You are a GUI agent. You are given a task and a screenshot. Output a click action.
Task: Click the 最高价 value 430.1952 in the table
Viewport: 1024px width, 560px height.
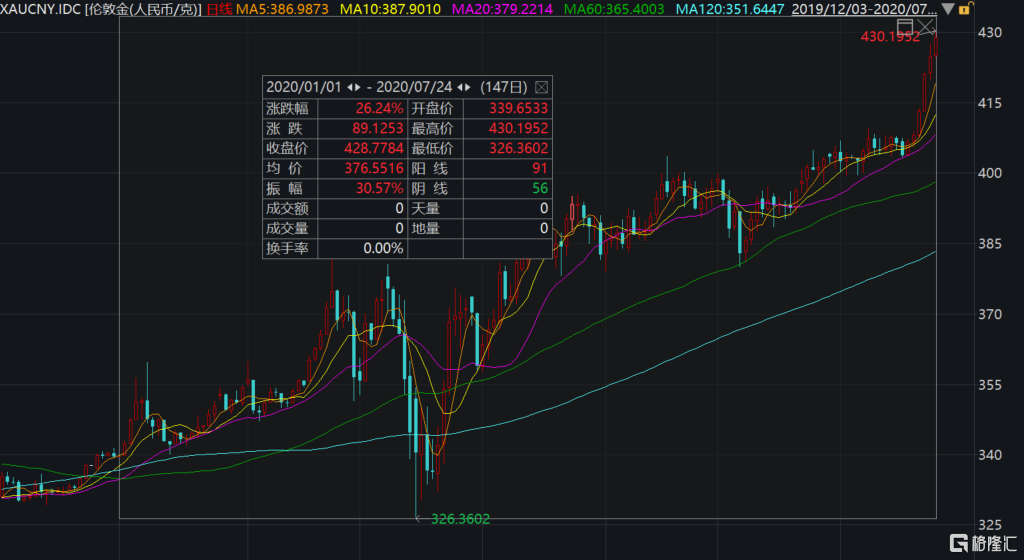518,129
